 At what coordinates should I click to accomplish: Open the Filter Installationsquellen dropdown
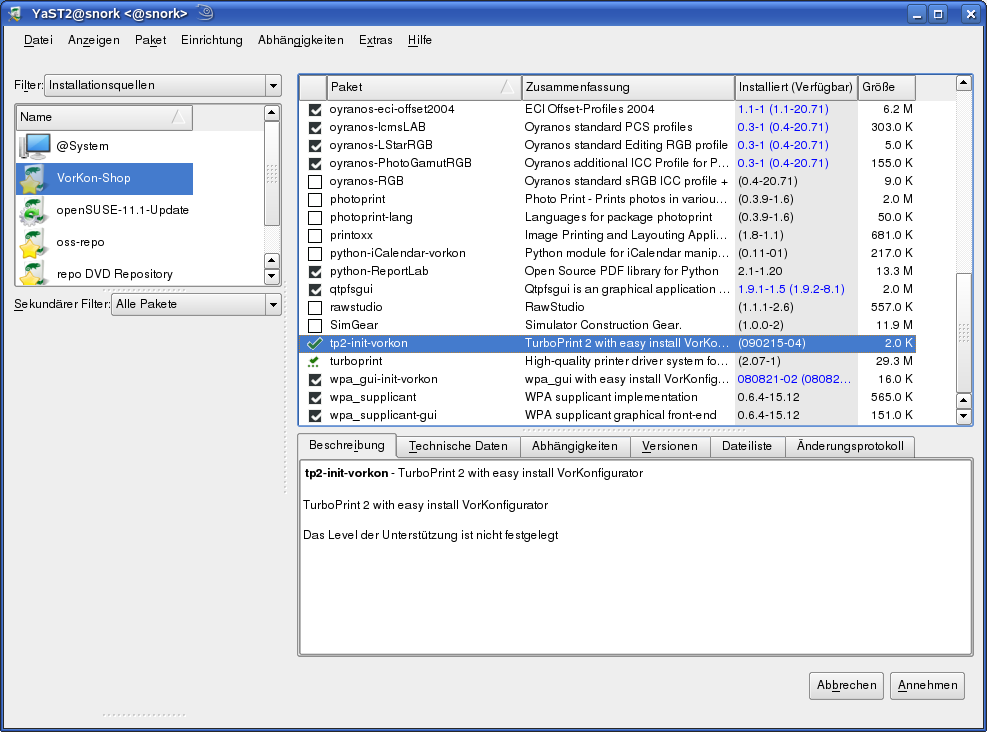tap(162, 86)
